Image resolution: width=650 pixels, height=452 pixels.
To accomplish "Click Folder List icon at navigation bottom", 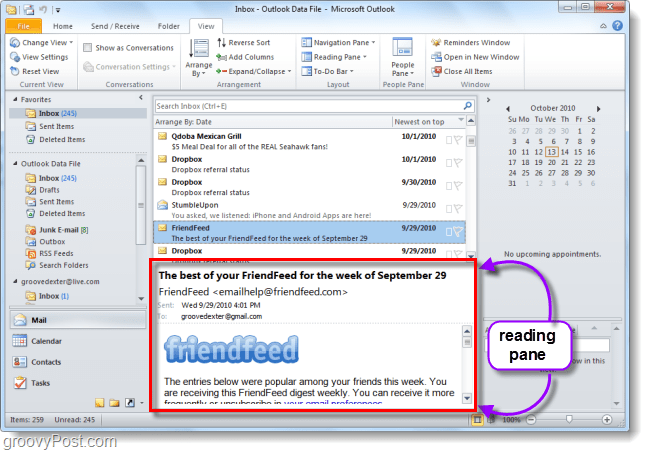I will click(114, 403).
